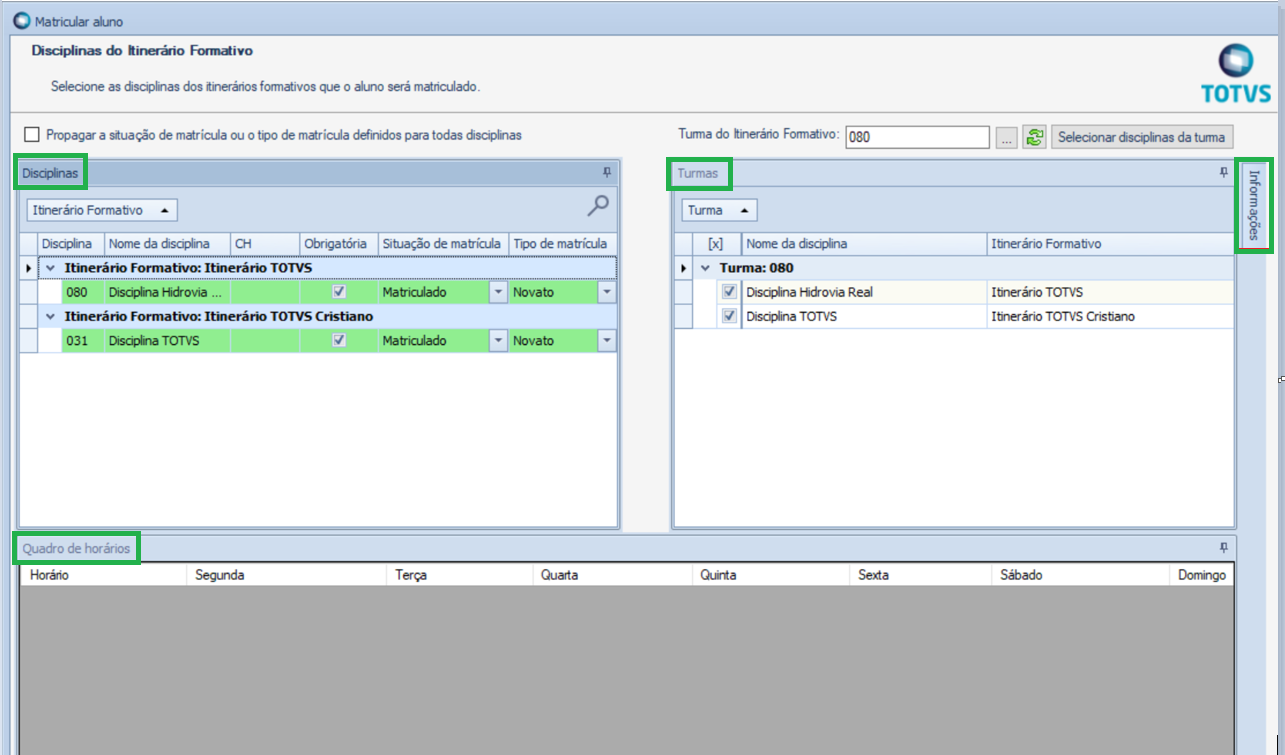This screenshot has height=755, width=1285.
Task: Click the Horário column header
Action: pos(103,575)
